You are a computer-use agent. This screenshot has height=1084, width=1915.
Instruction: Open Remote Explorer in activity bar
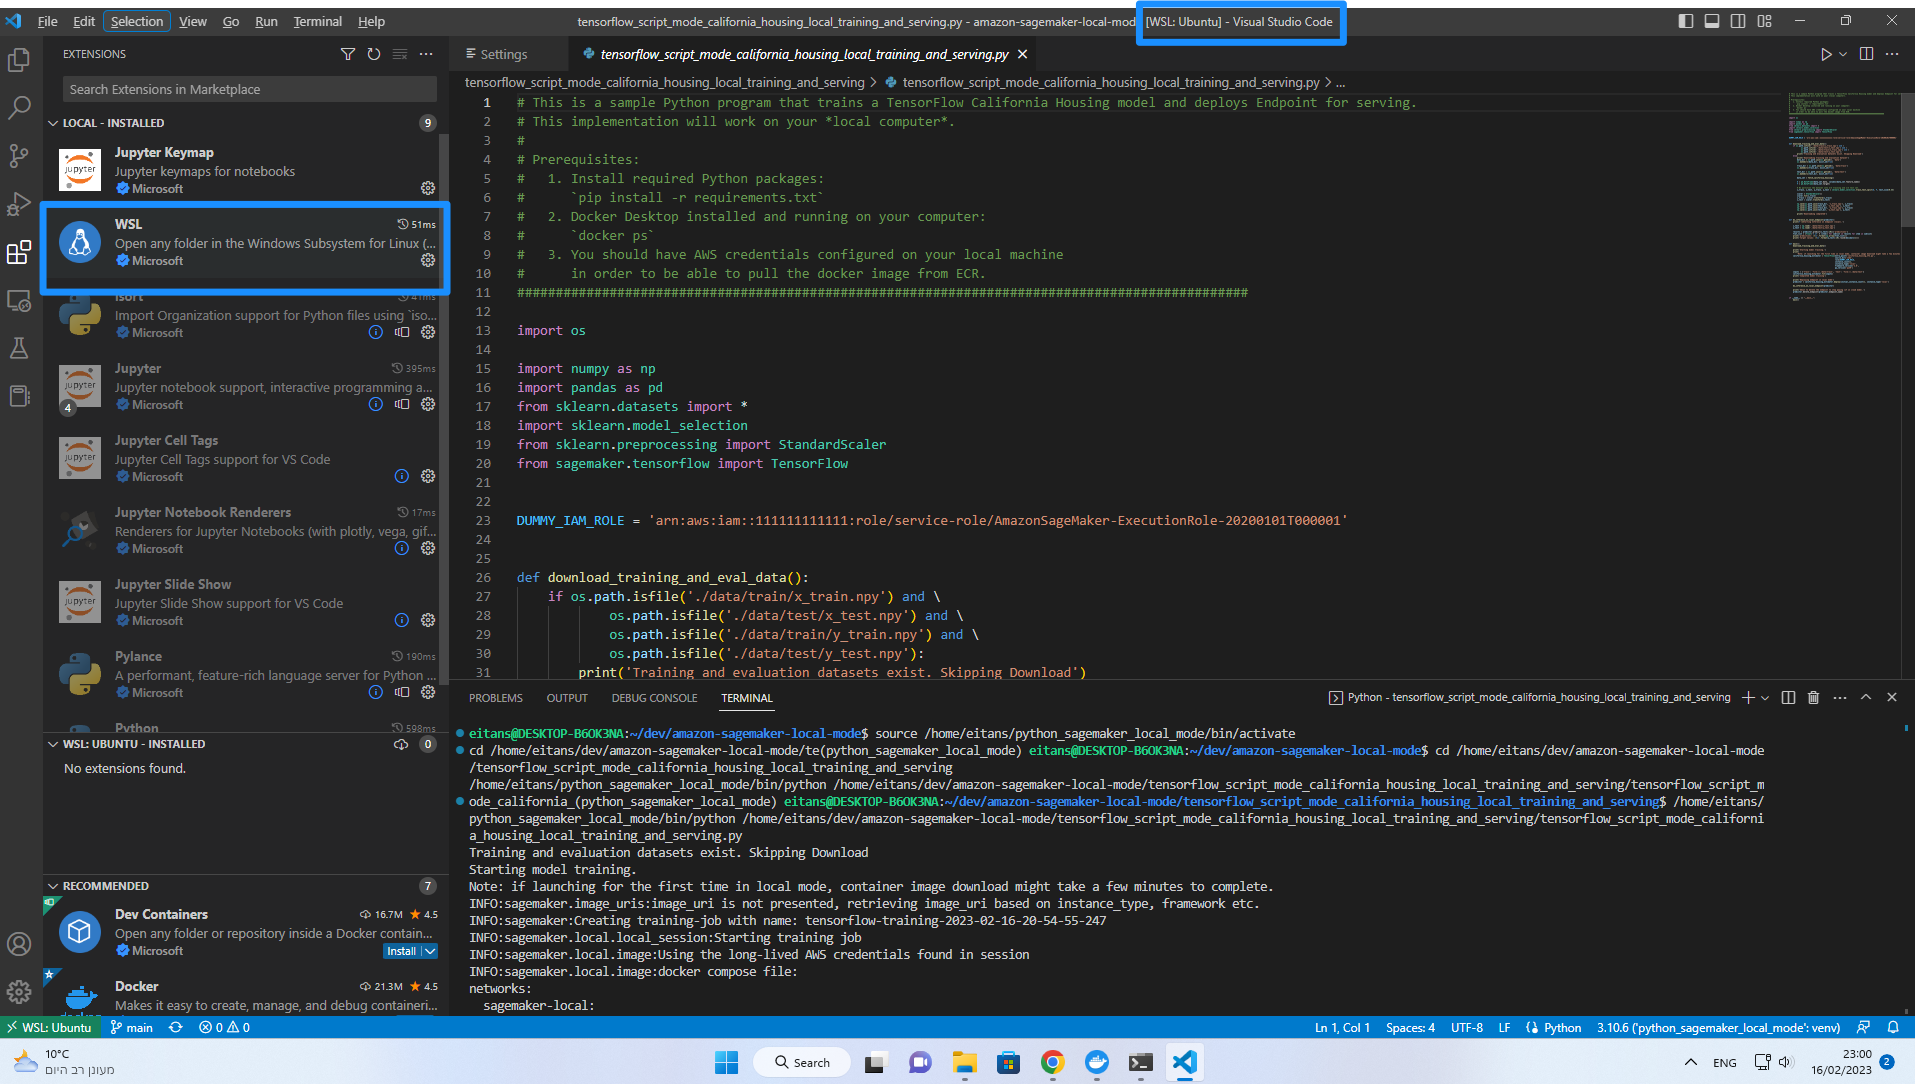[19, 300]
